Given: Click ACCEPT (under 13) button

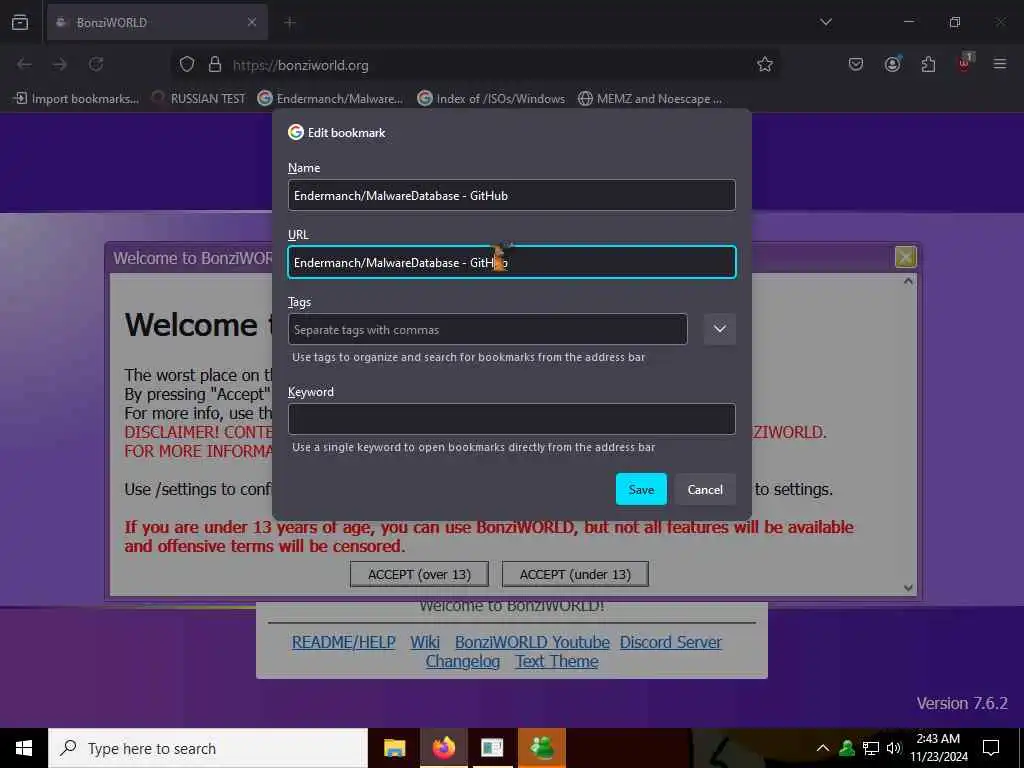Looking at the screenshot, I should (575, 574).
